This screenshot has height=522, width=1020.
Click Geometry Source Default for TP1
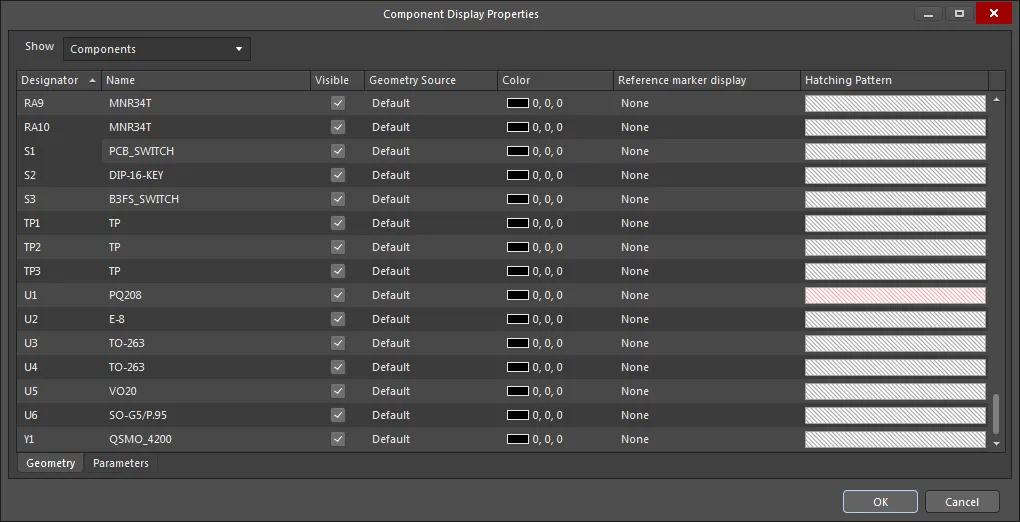coord(431,223)
